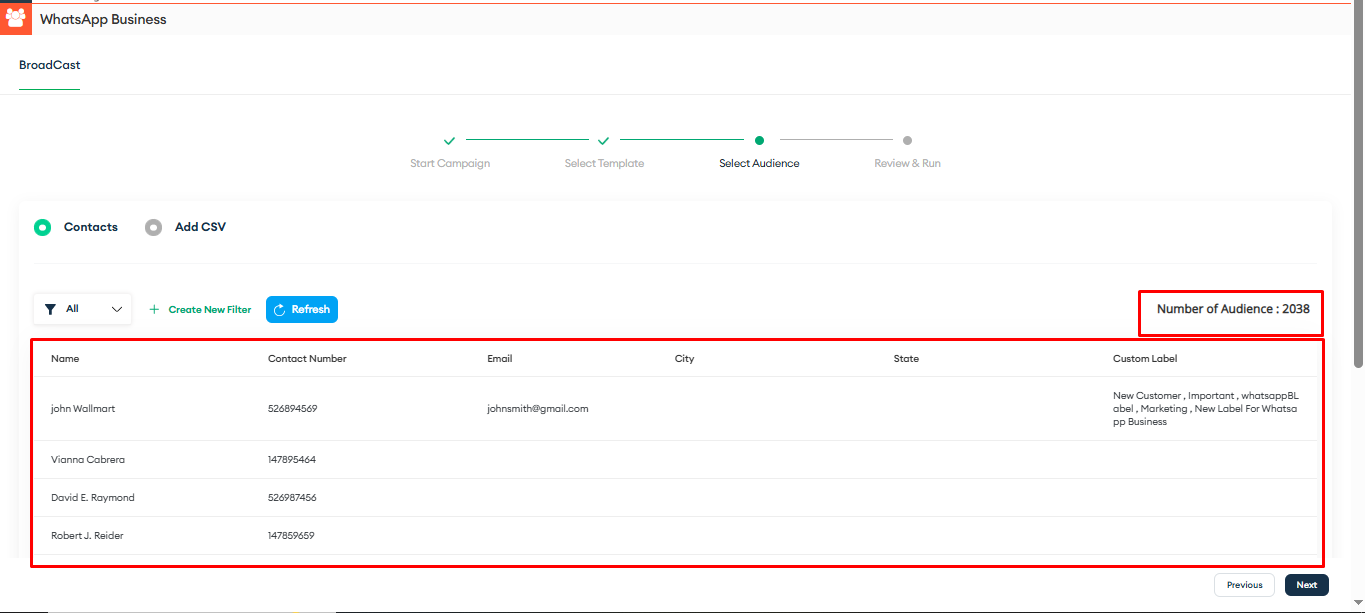The width and height of the screenshot is (1365, 613).
Task: Select the Add CSV radio button
Action: tap(153, 227)
